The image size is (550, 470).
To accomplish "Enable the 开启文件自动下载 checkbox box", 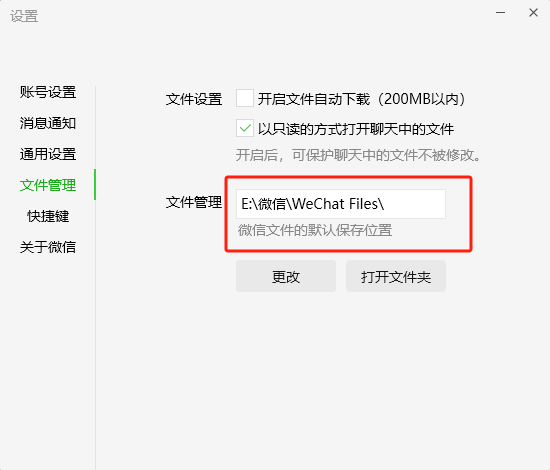I will (x=245, y=98).
